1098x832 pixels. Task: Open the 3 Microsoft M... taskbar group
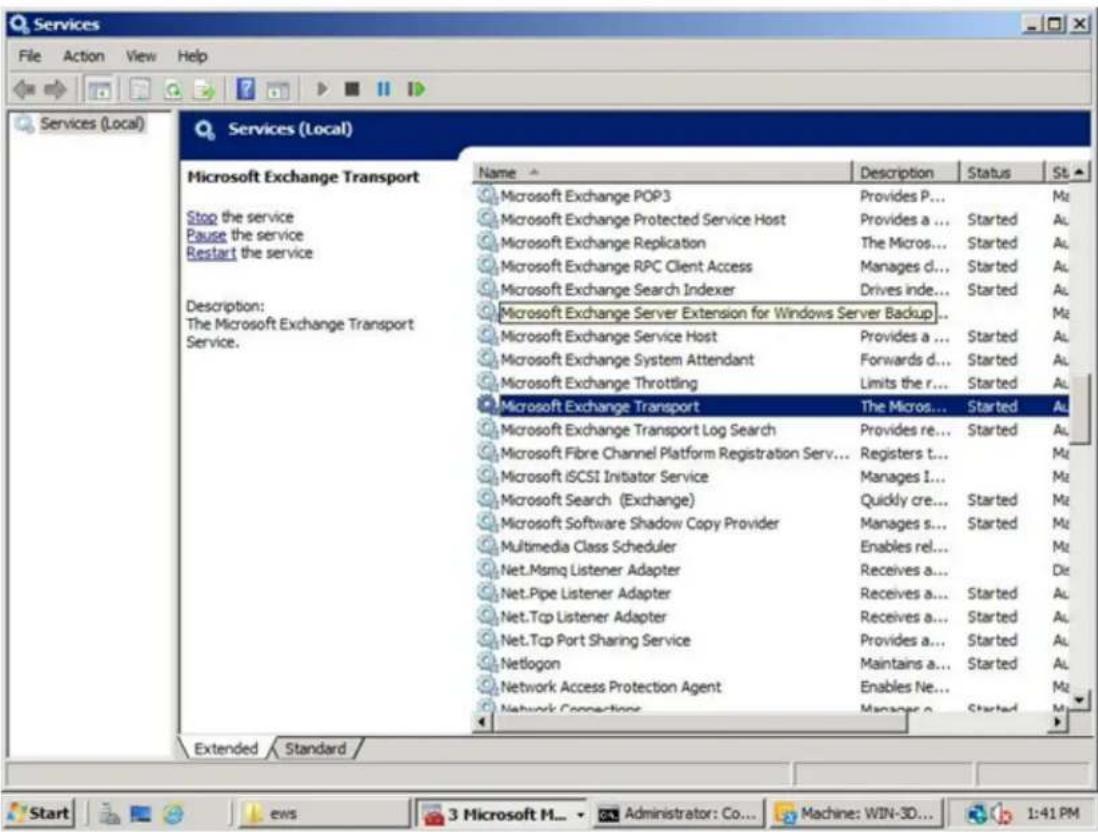pyautogui.click(x=503, y=814)
